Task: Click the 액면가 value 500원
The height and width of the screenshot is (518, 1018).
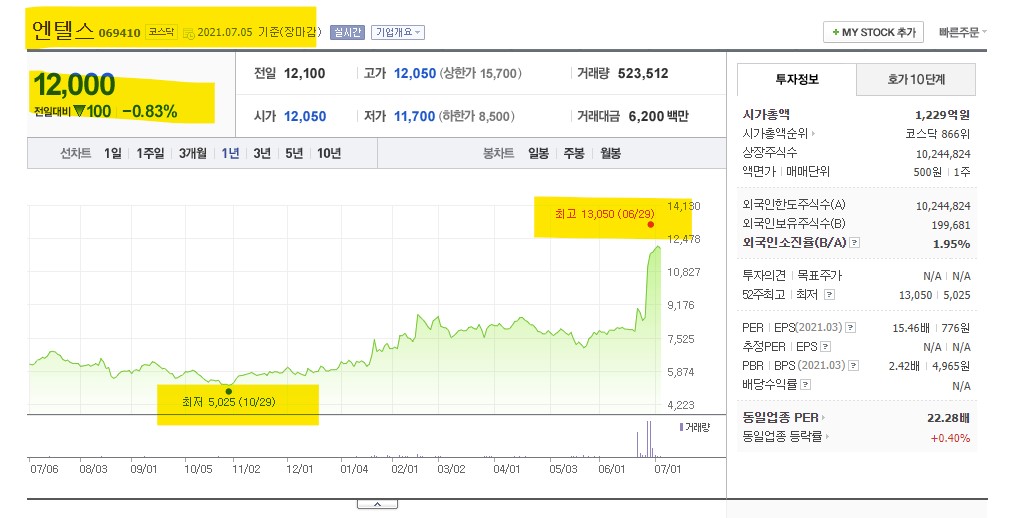Action: point(927,172)
